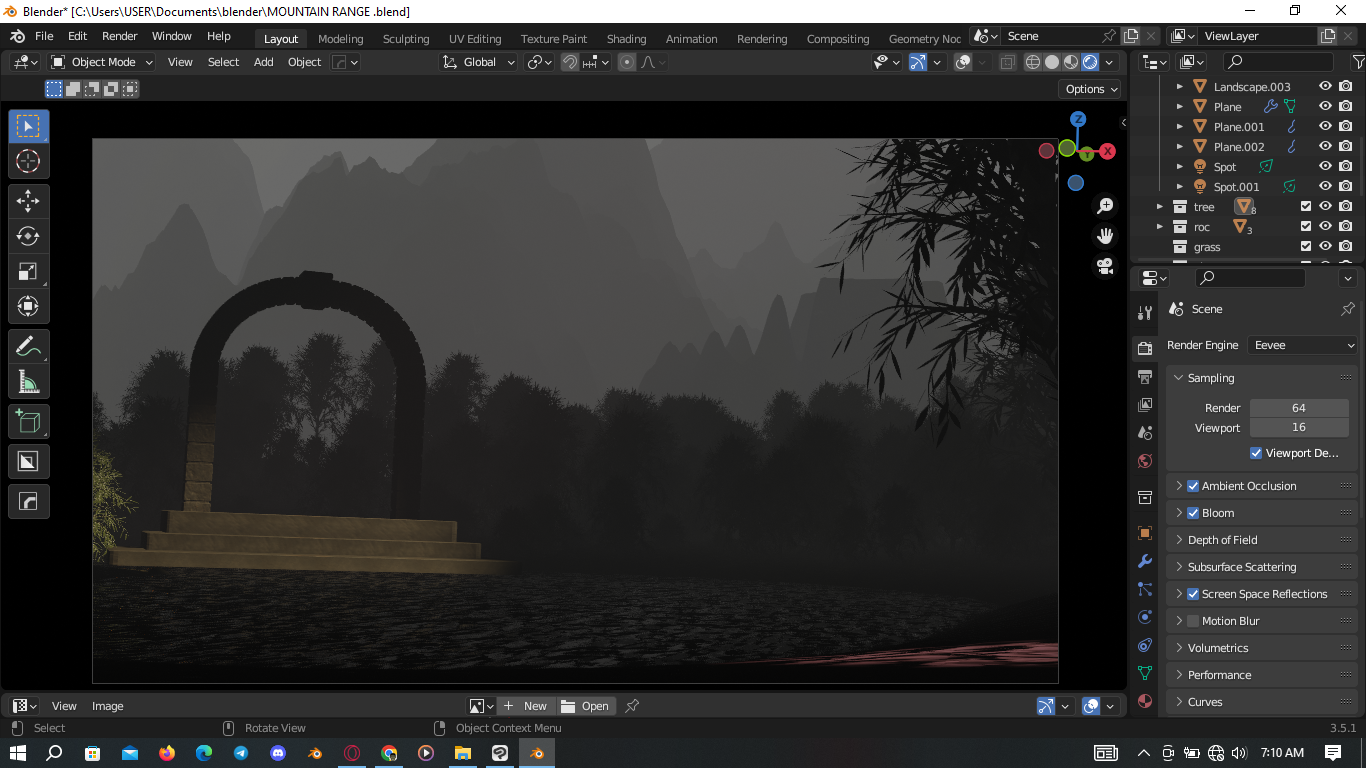Open the Render menu

(119, 36)
